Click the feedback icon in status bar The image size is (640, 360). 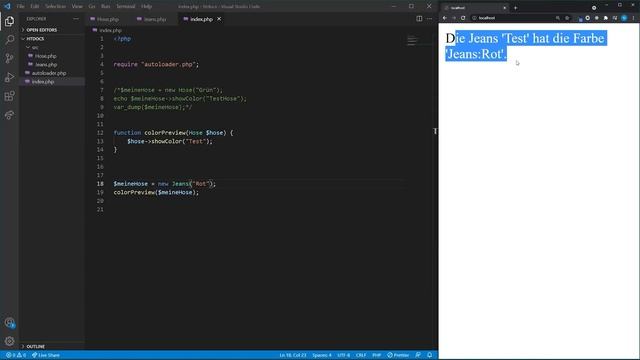coord(418,355)
